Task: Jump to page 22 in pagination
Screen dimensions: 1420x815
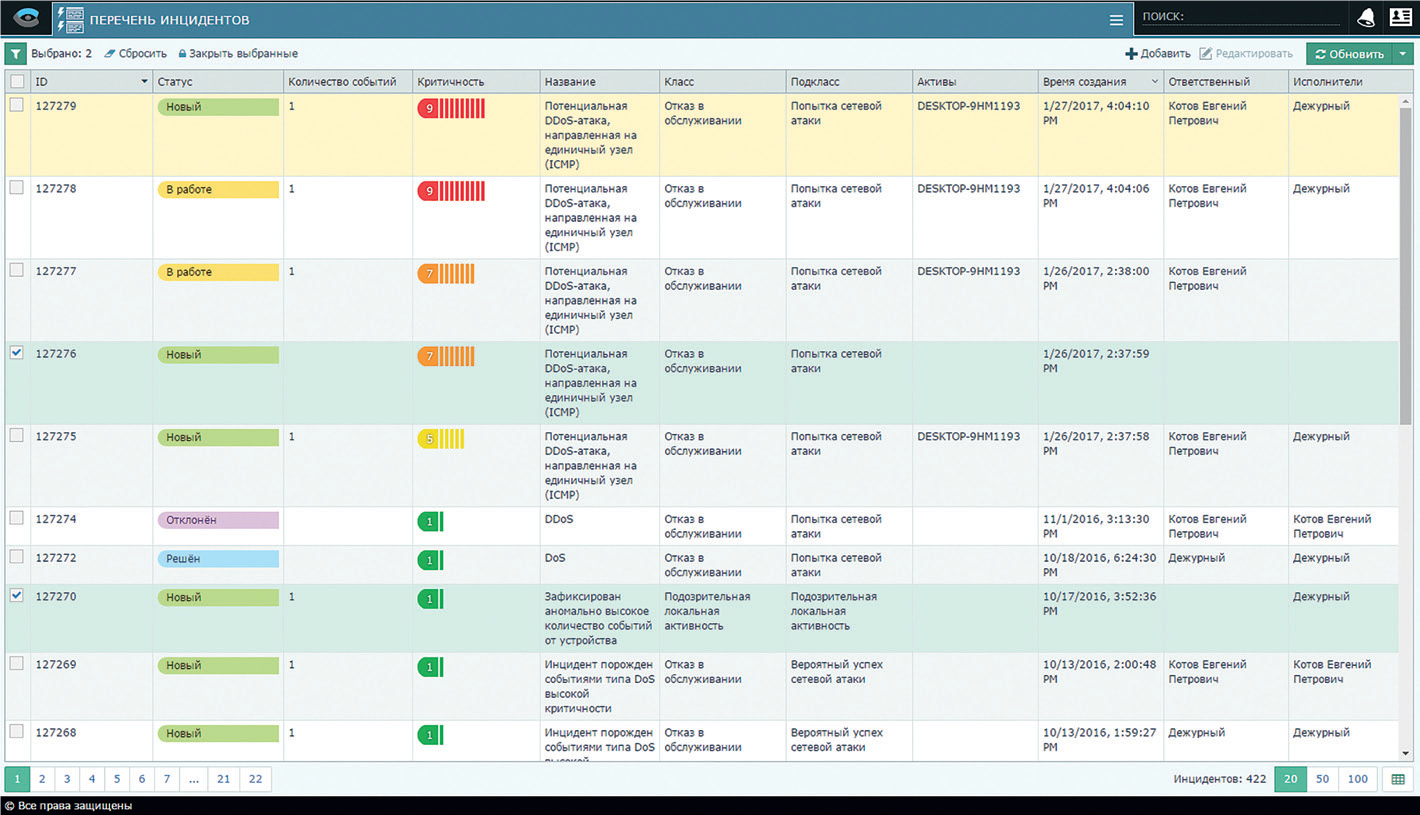Action: tap(255, 779)
